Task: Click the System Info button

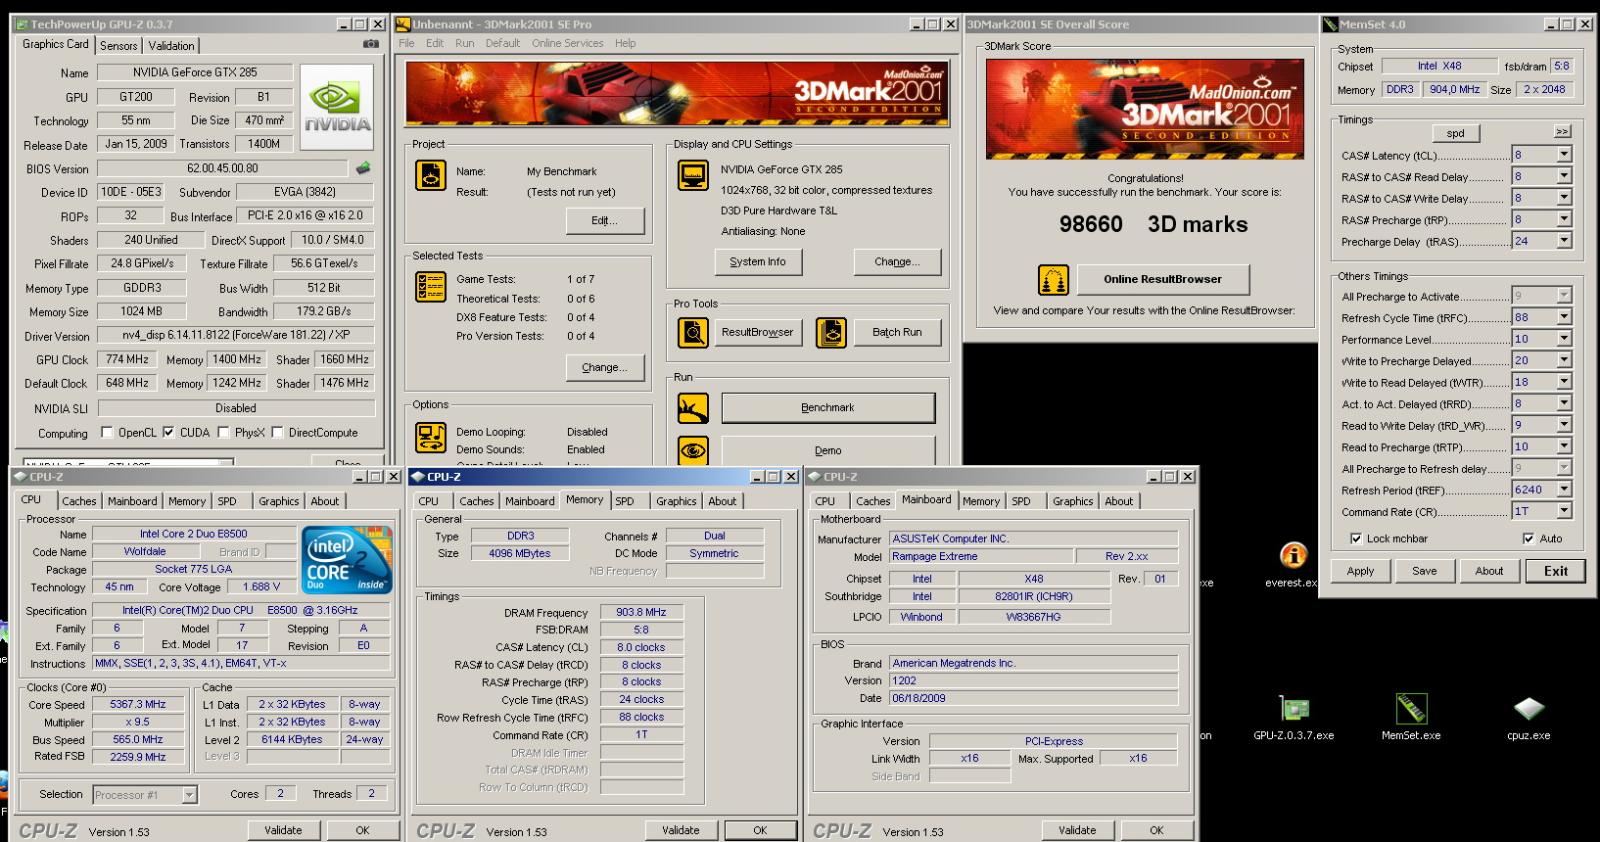Action: [757, 262]
